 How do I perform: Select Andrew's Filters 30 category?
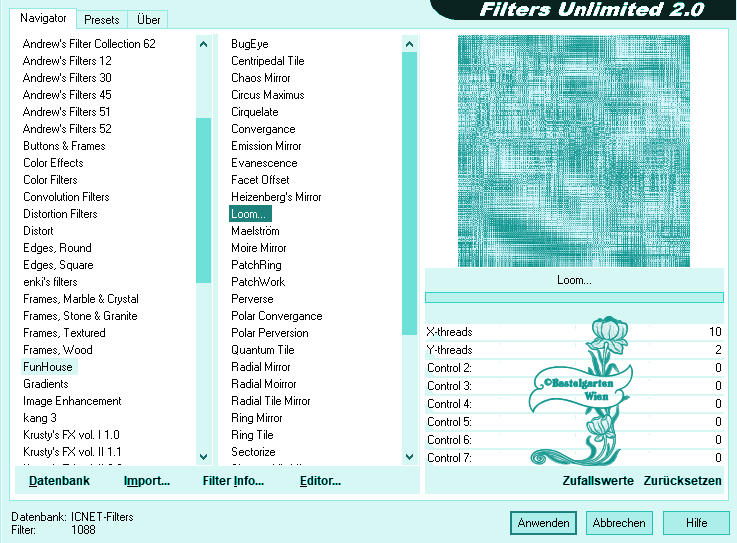pyautogui.click(x=67, y=78)
